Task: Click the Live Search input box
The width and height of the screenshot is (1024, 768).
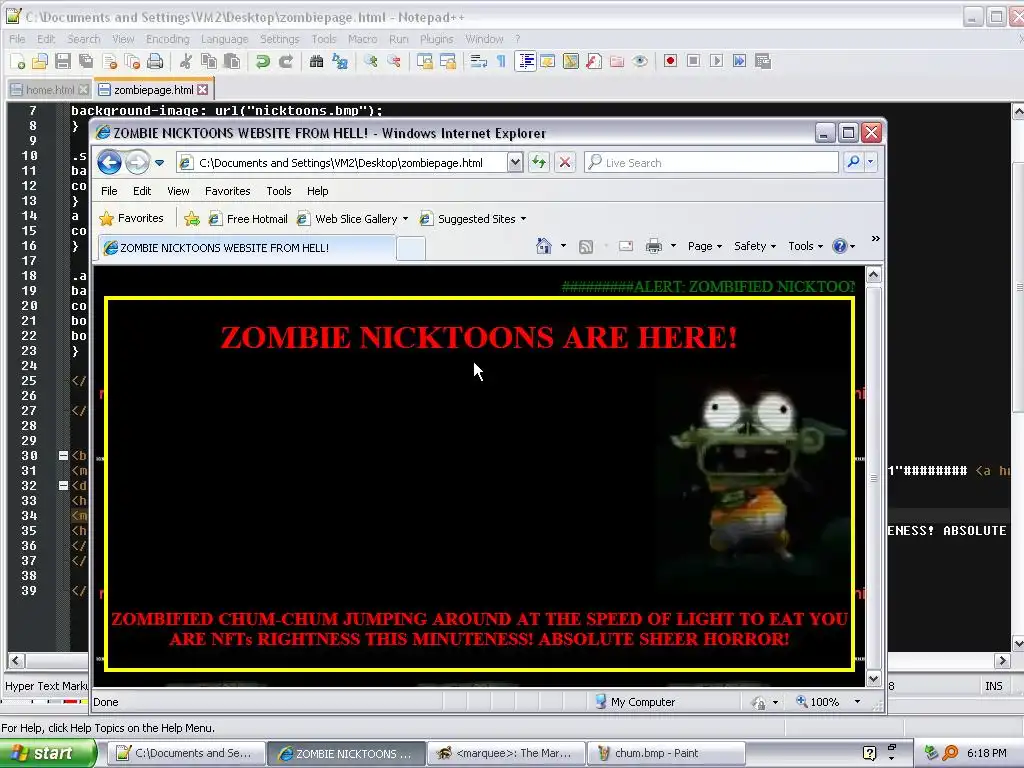Action: tap(711, 162)
